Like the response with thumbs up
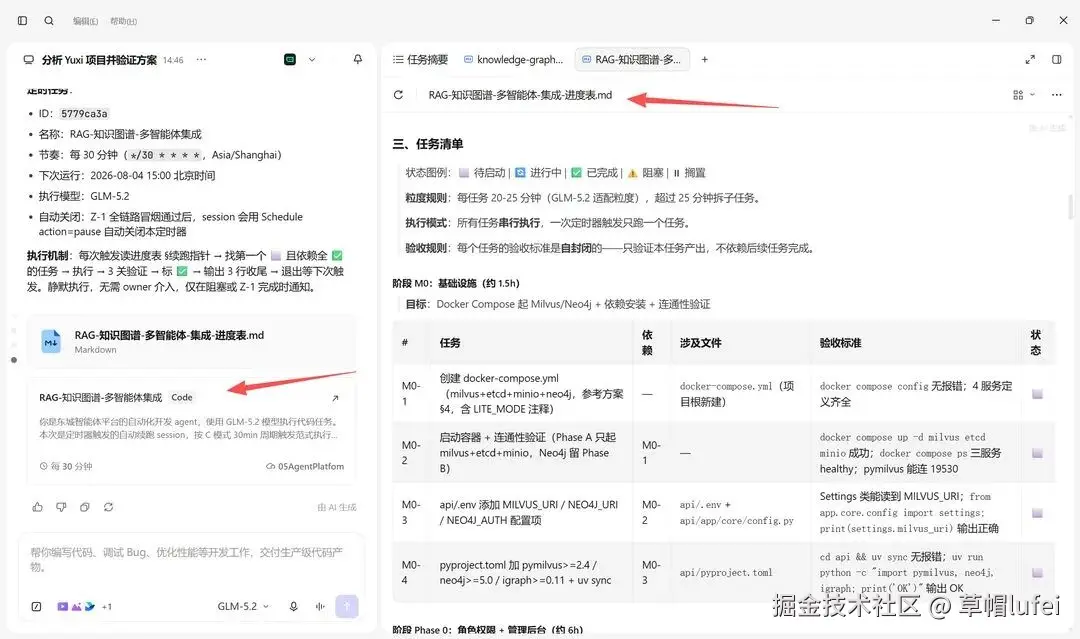The height and width of the screenshot is (639, 1080). click(37, 507)
